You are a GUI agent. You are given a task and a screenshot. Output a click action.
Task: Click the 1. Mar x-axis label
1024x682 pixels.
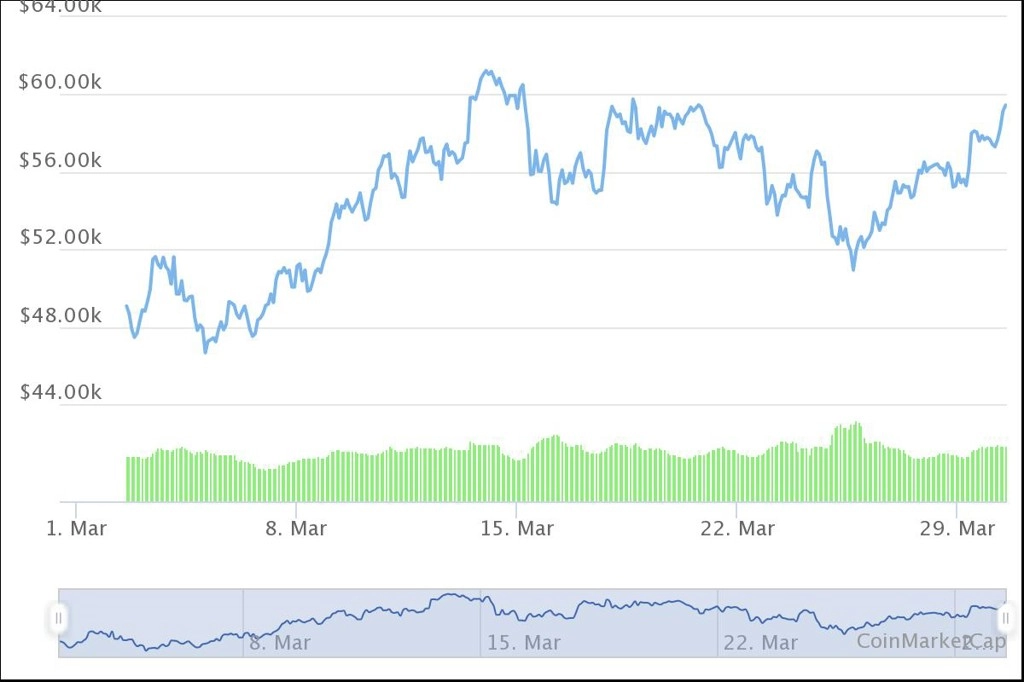click(x=76, y=528)
